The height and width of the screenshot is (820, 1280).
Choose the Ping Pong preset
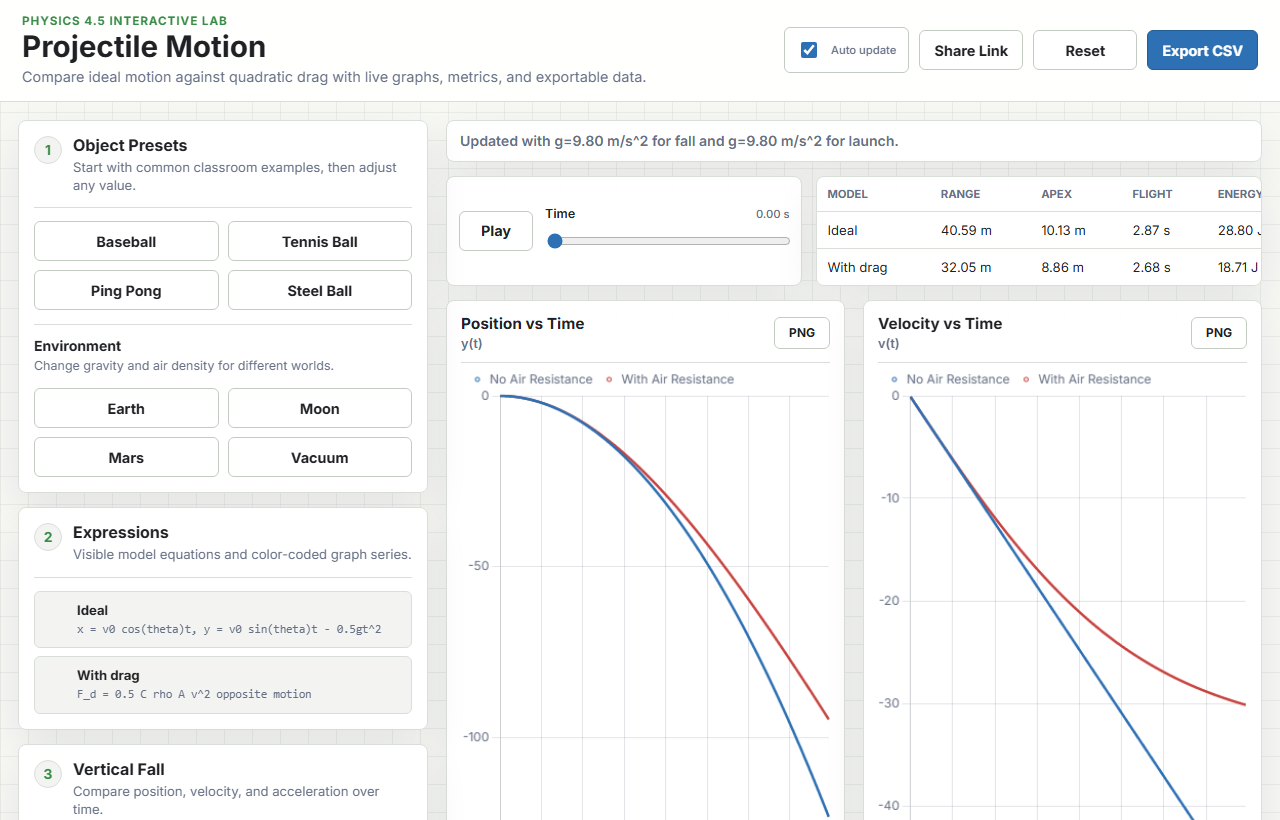pyautogui.click(x=126, y=290)
